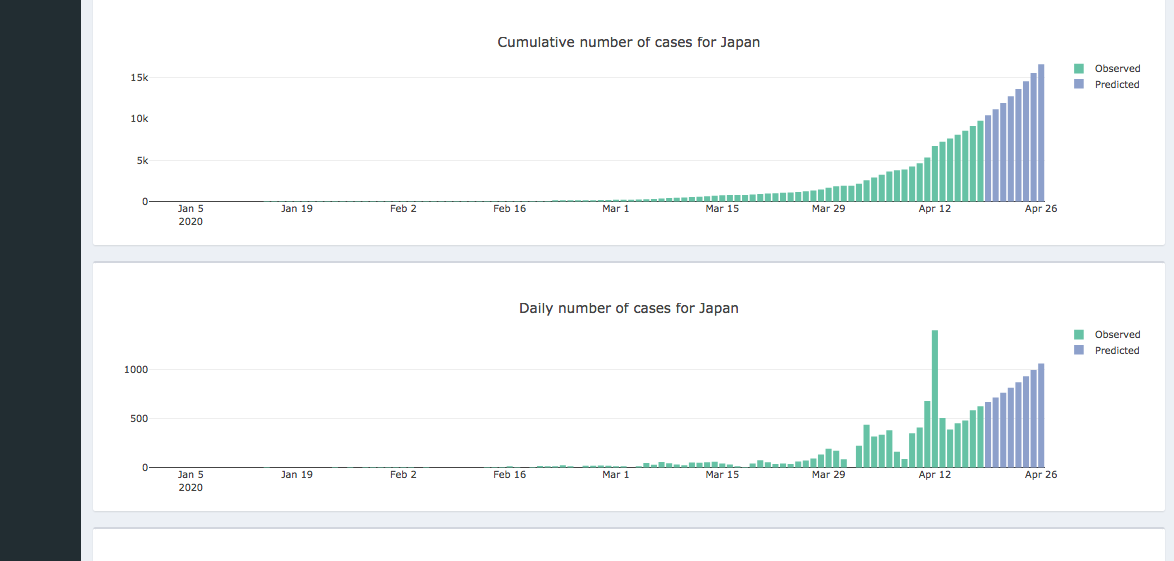Hide the Observed series in the Daily chart legend
The width and height of the screenshot is (1174, 561).
[x=1116, y=335]
